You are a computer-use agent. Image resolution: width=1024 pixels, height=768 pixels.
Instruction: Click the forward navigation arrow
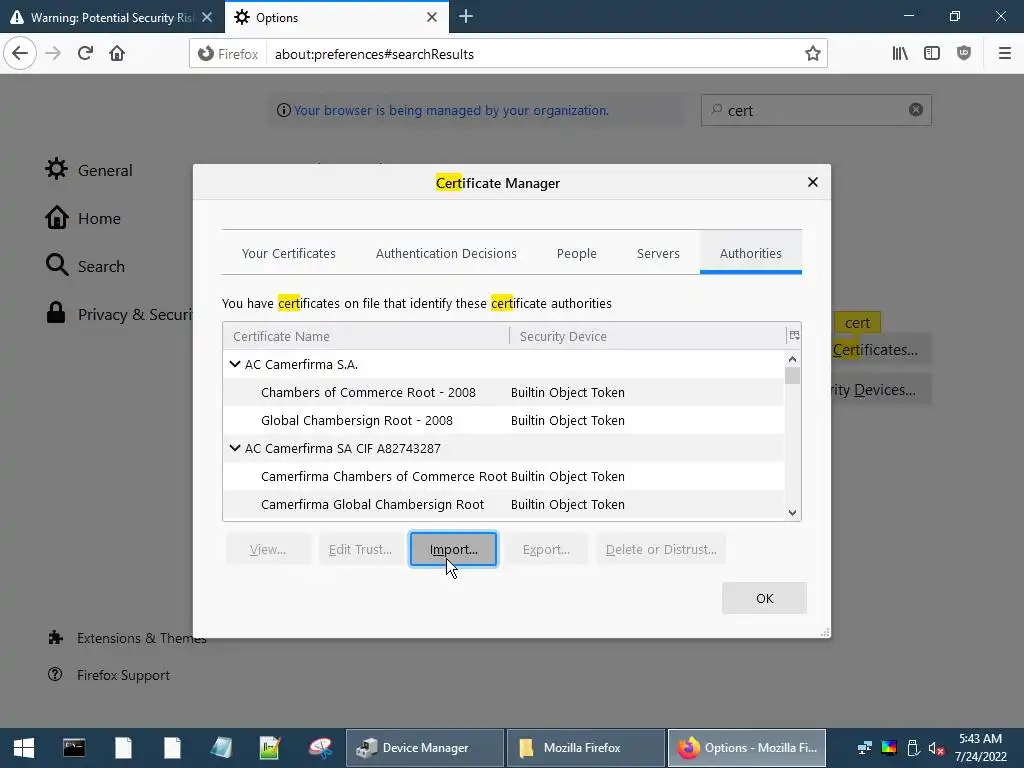[53, 54]
